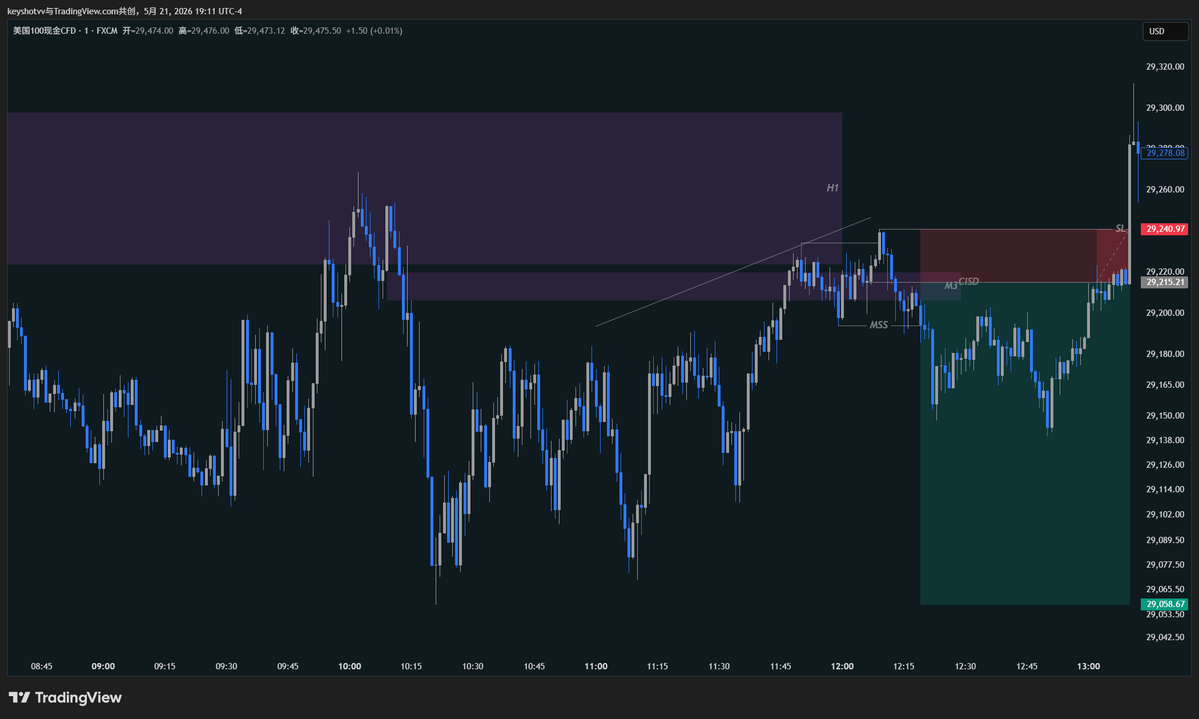Select the gray 29,215.21 entry price tag
This screenshot has width=1199, height=719.
point(1165,282)
